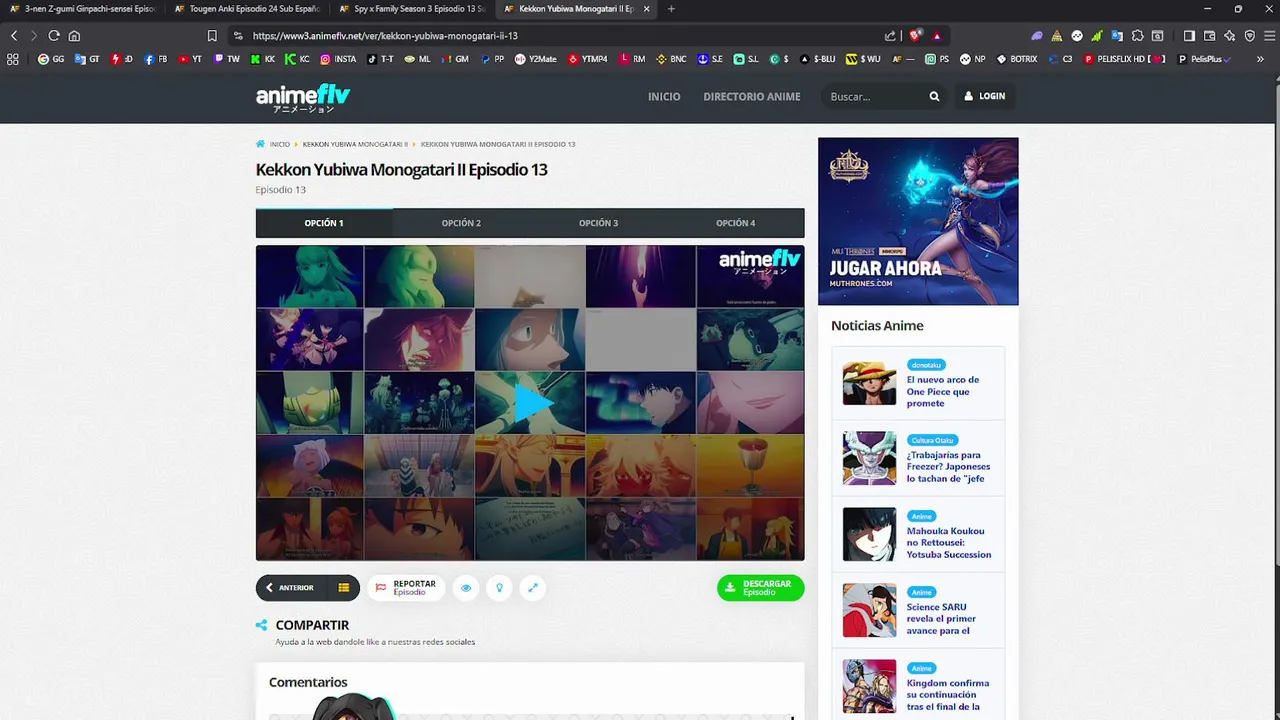Open the INICIO navigation menu item
The height and width of the screenshot is (720, 1280).
(x=664, y=97)
